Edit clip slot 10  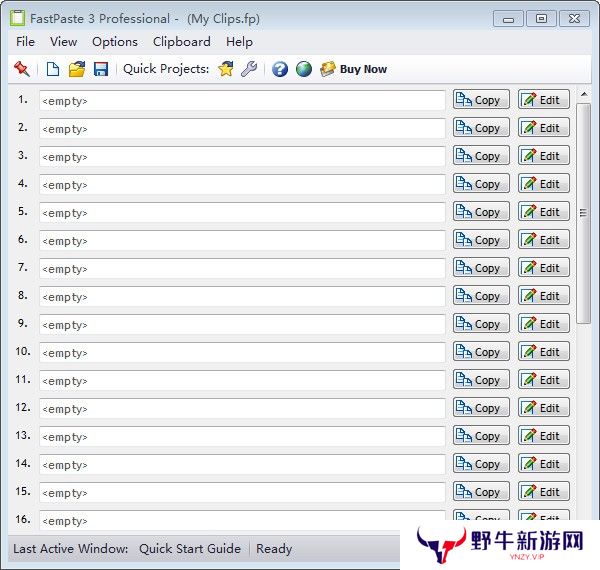coord(544,351)
